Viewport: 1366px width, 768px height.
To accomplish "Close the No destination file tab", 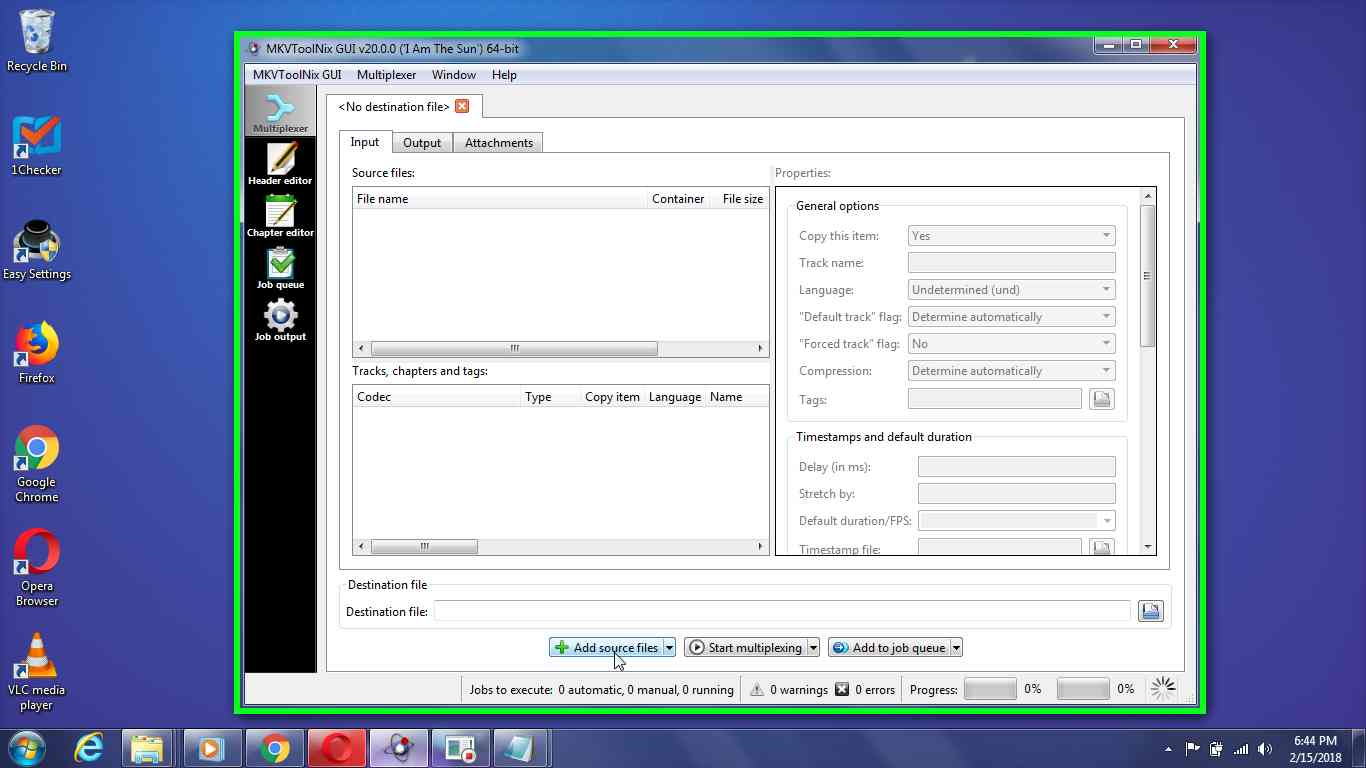I will (x=461, y=106).
